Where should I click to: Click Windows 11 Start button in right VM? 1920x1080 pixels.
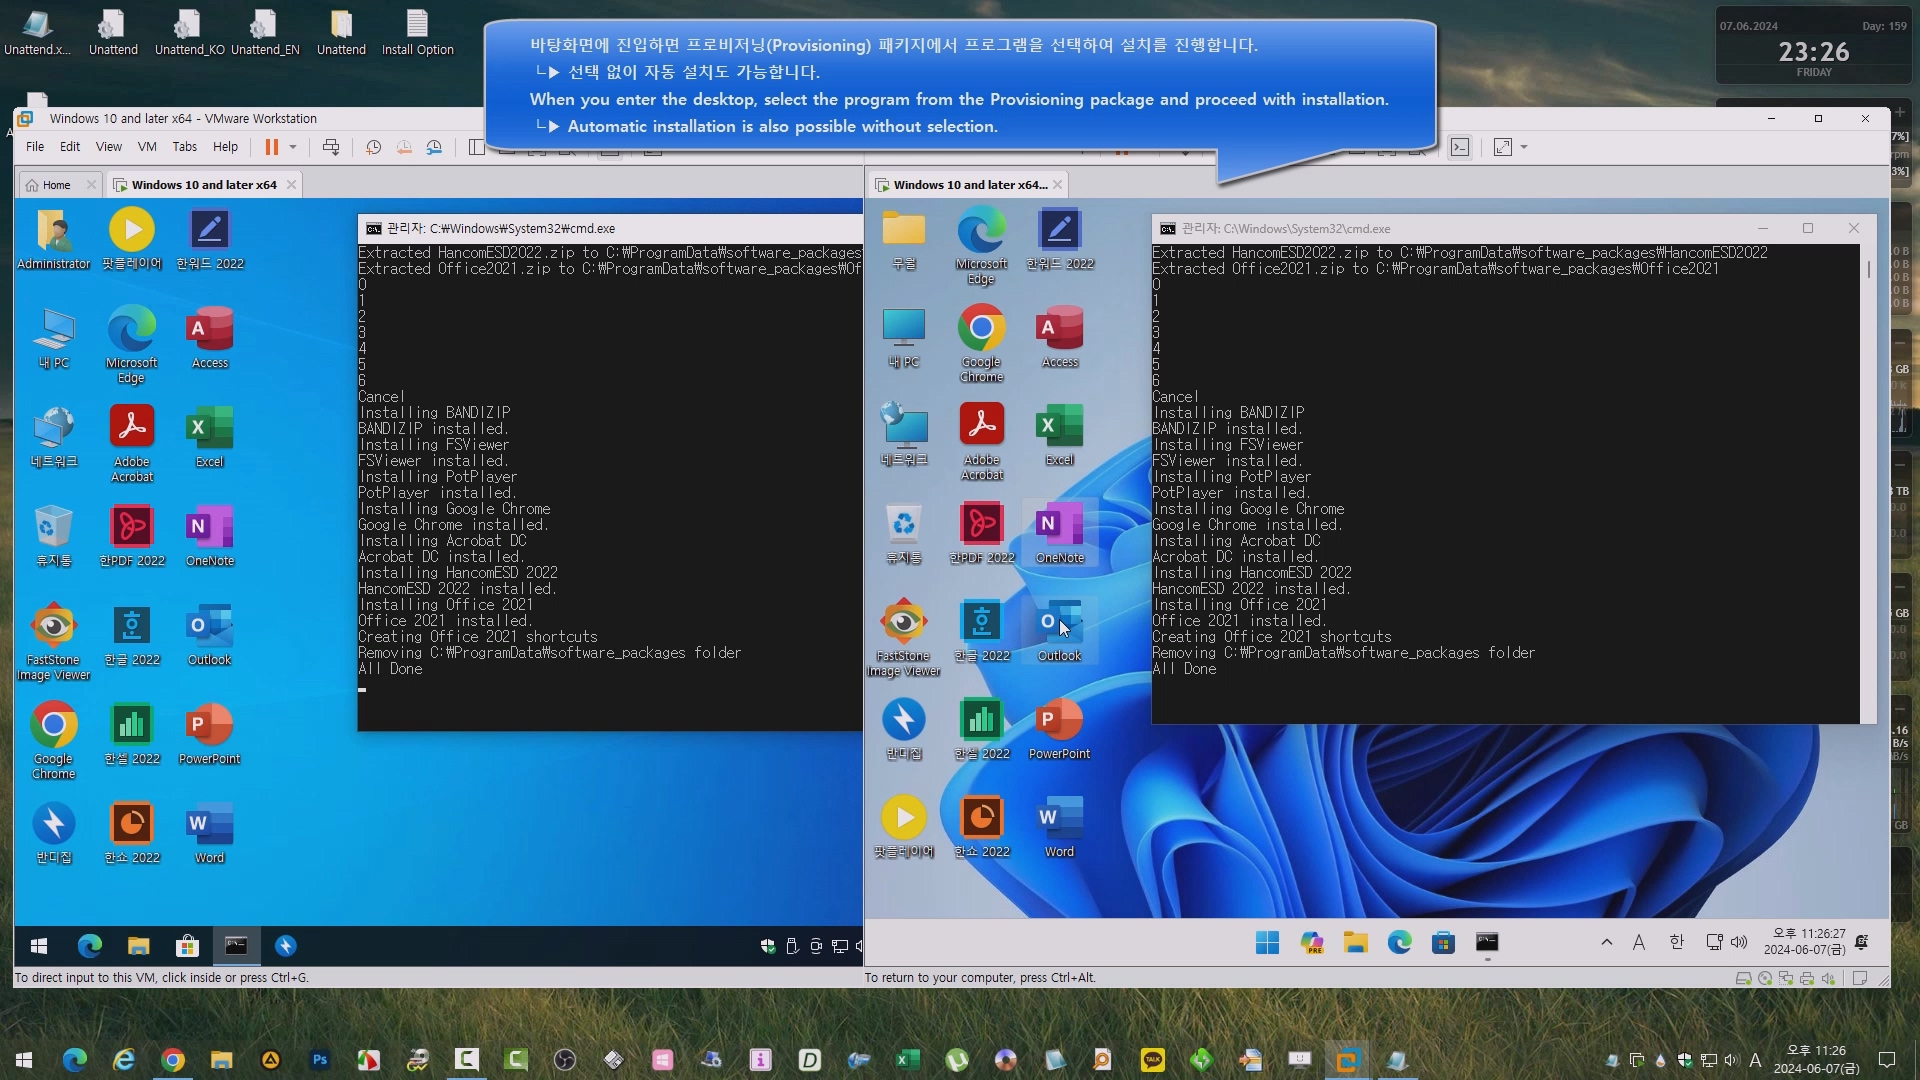pyautogui.click(x=1267, y=943)
